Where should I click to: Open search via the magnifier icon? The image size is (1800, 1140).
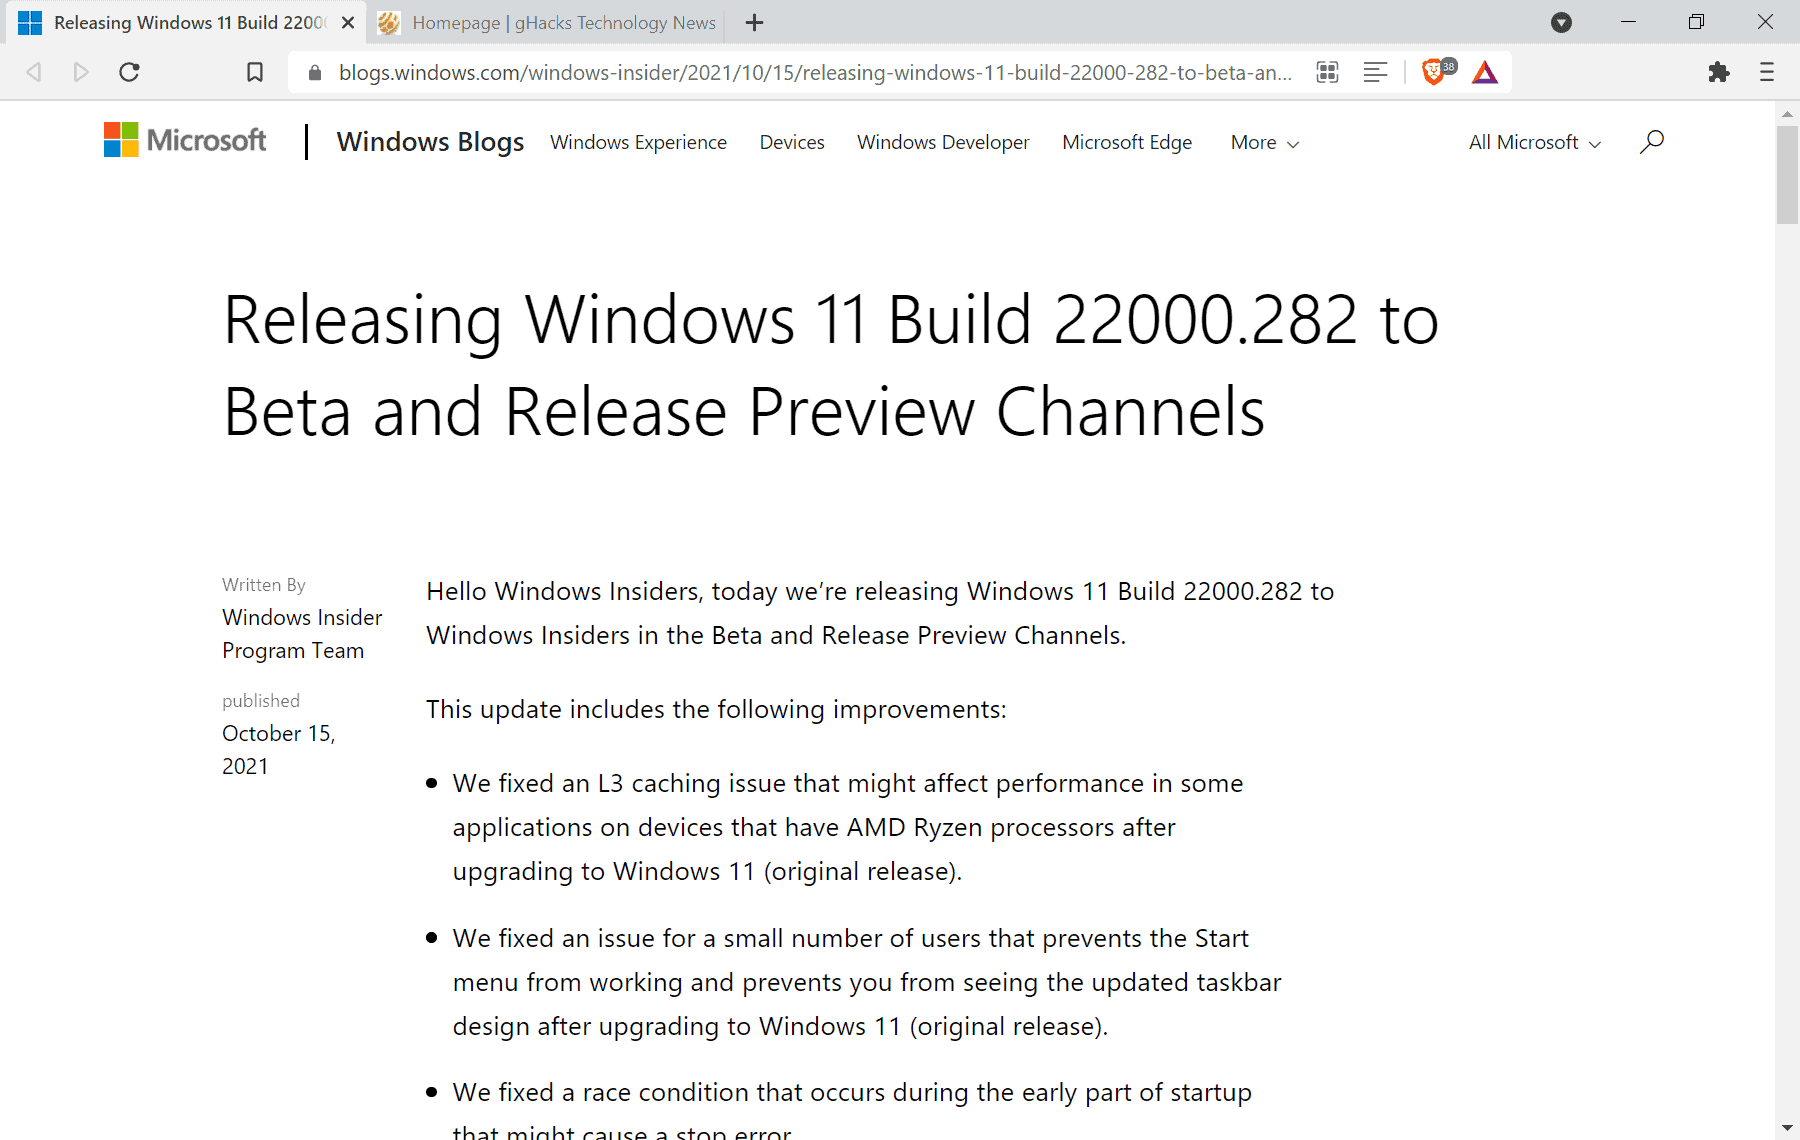pos(1651,142)
